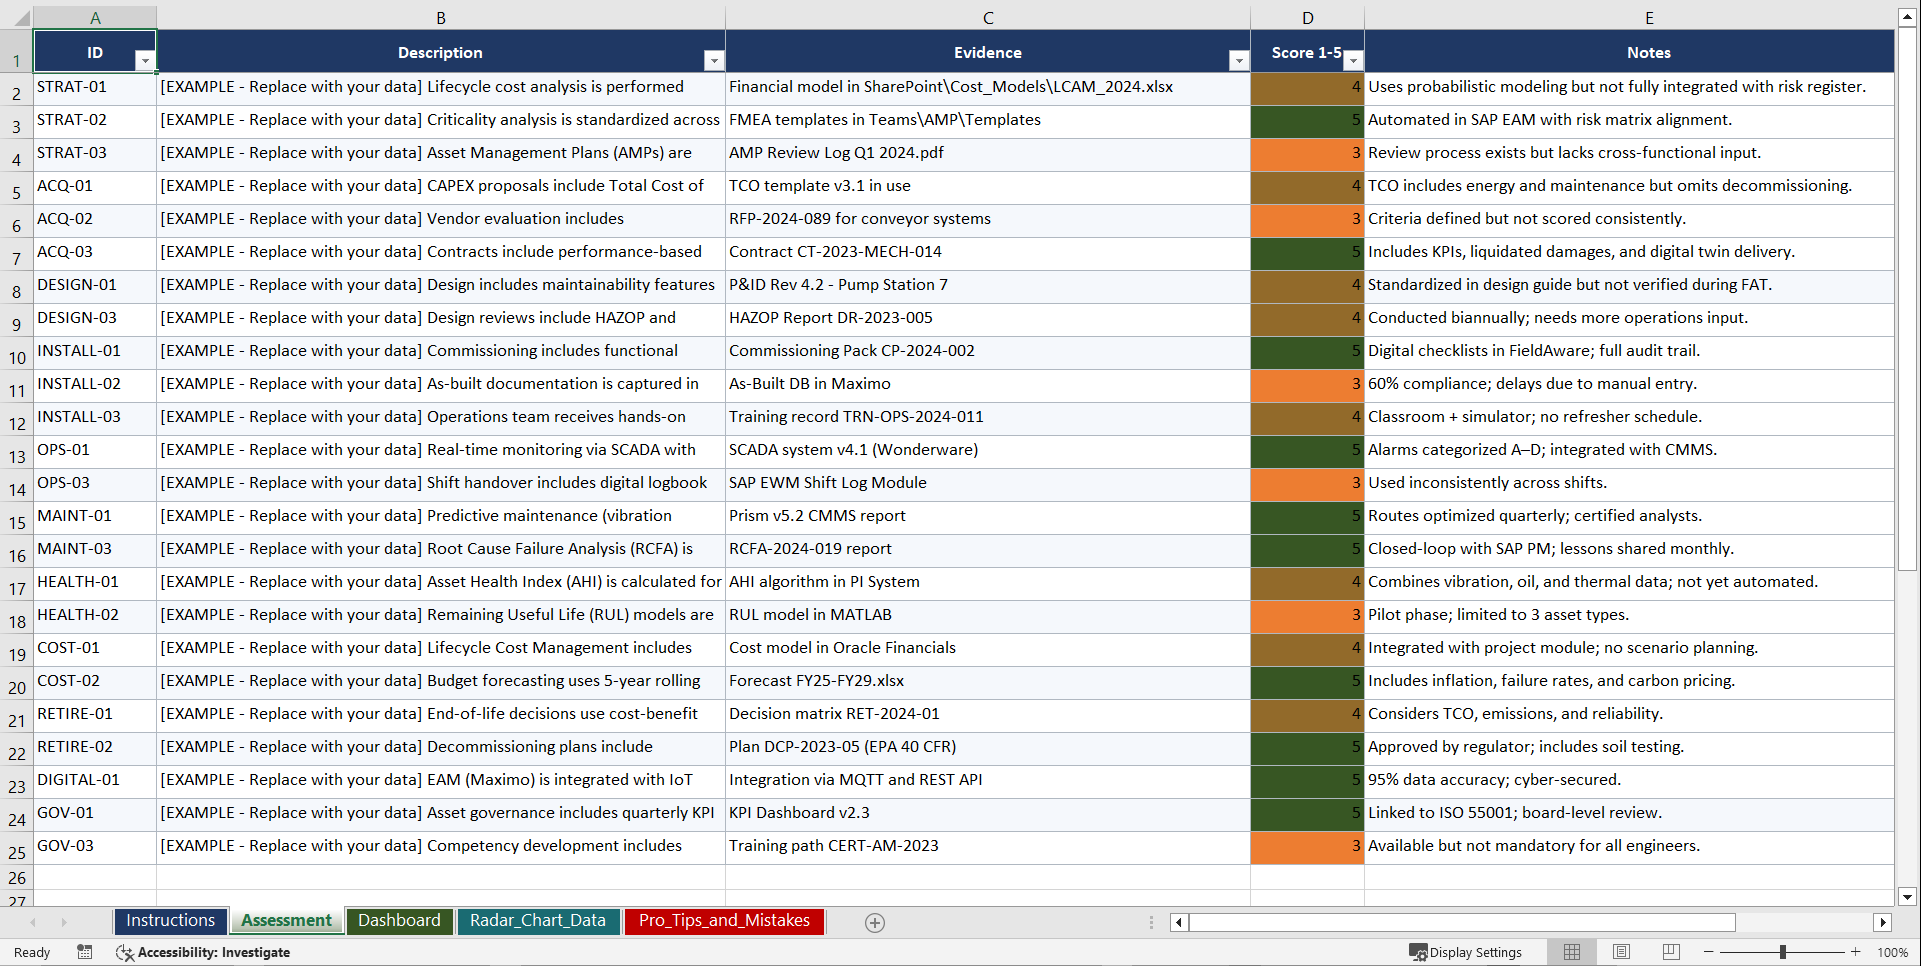Click the Zoom Out minus icon

[1709, 952]
